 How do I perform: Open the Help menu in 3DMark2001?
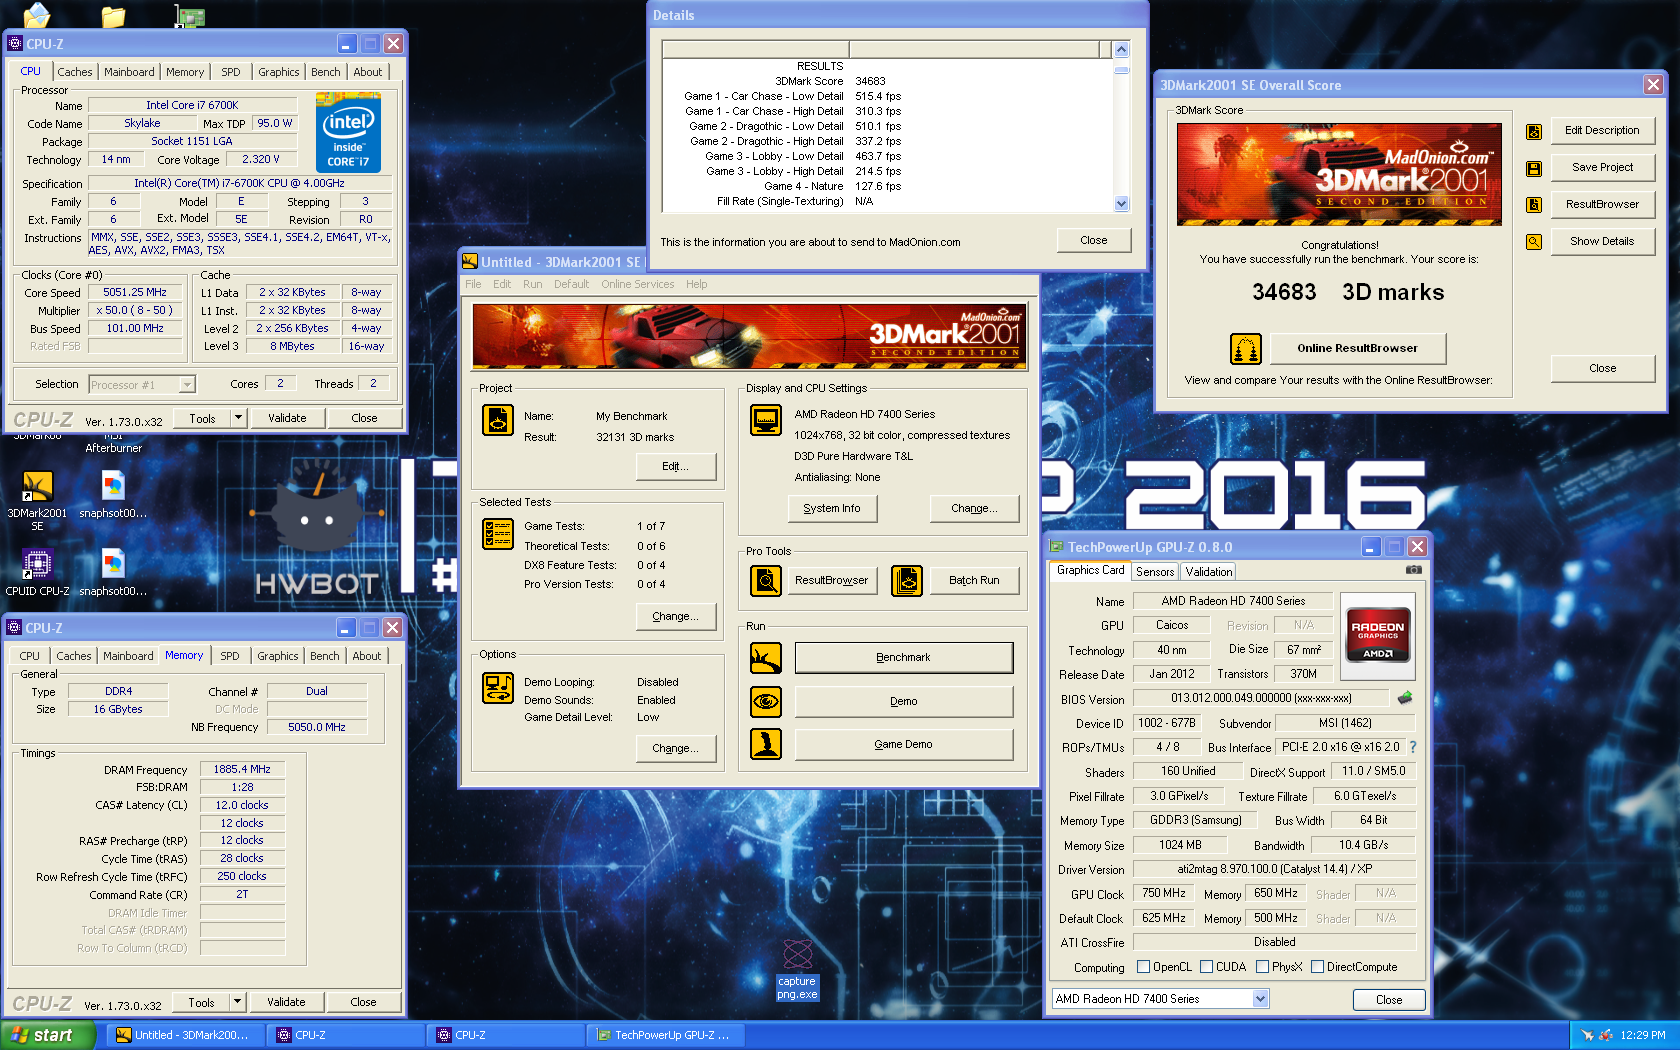[696, 284]
